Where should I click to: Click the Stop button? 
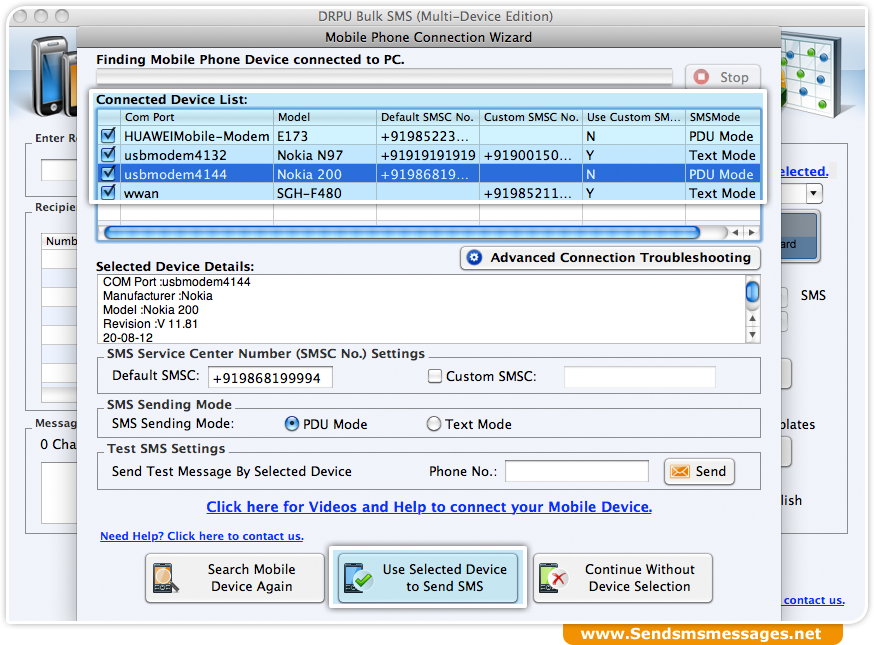point(722,77)
